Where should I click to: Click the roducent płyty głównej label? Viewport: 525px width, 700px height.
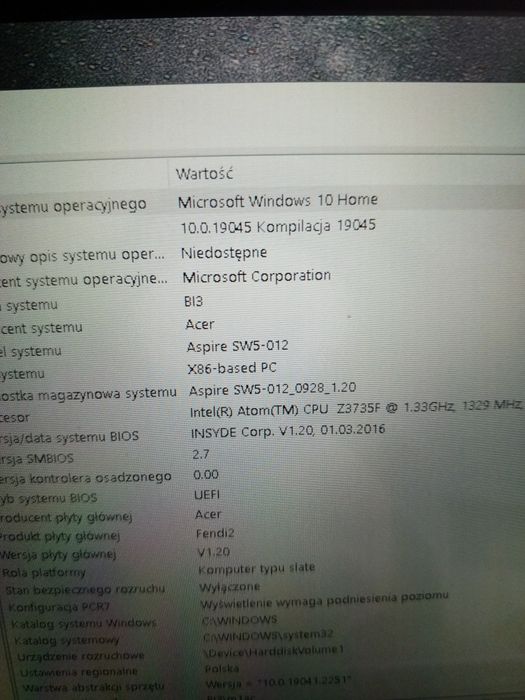(x=66, y=517)
